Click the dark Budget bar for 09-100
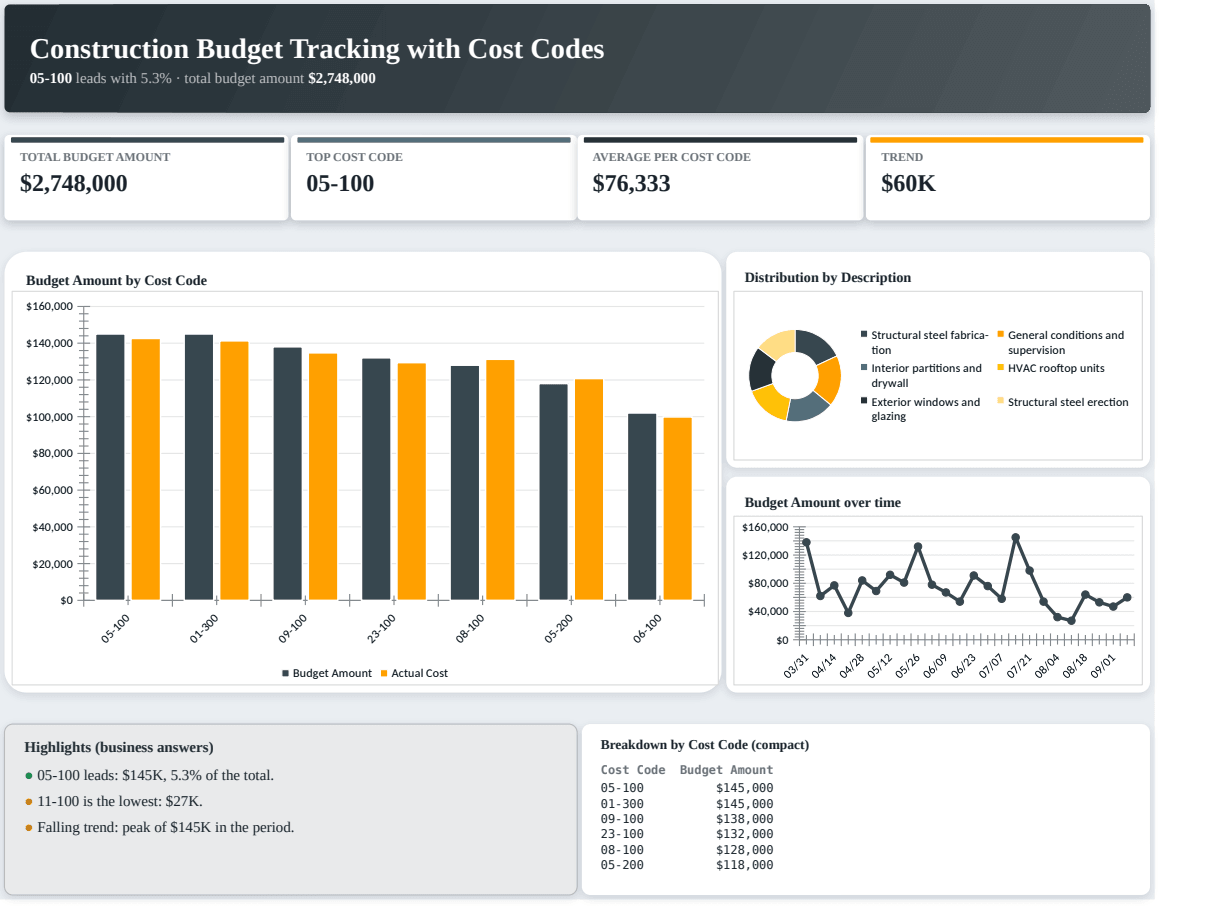 (288, 474)
